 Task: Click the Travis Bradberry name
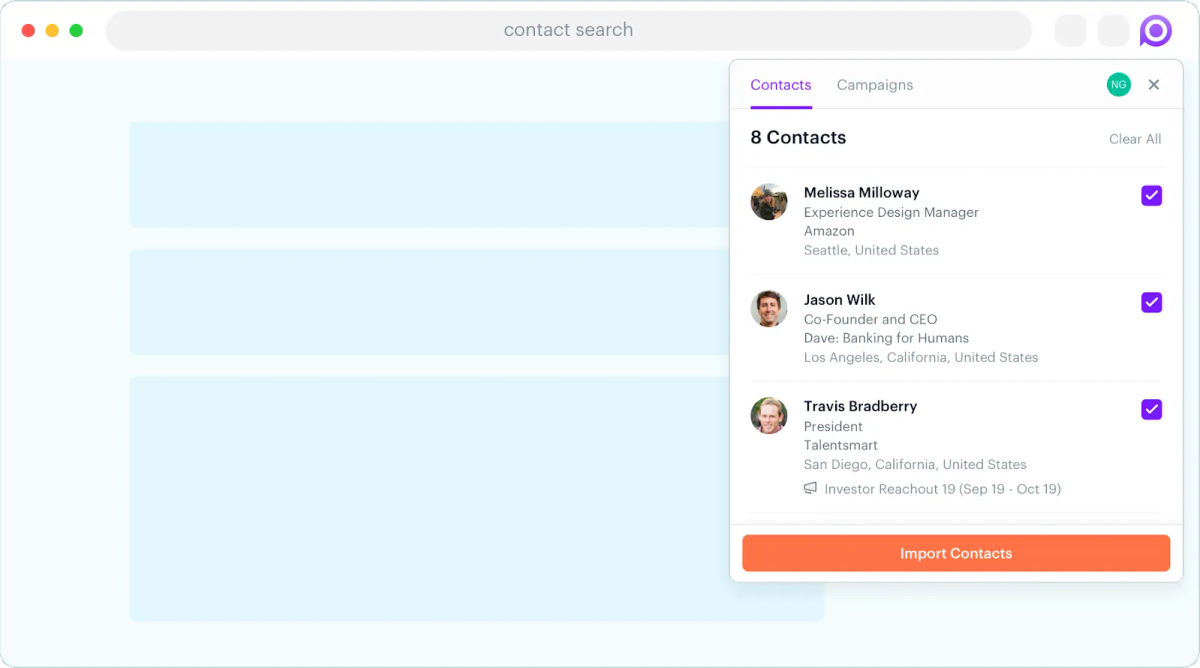pyautogui.click(x=860, y=406)
